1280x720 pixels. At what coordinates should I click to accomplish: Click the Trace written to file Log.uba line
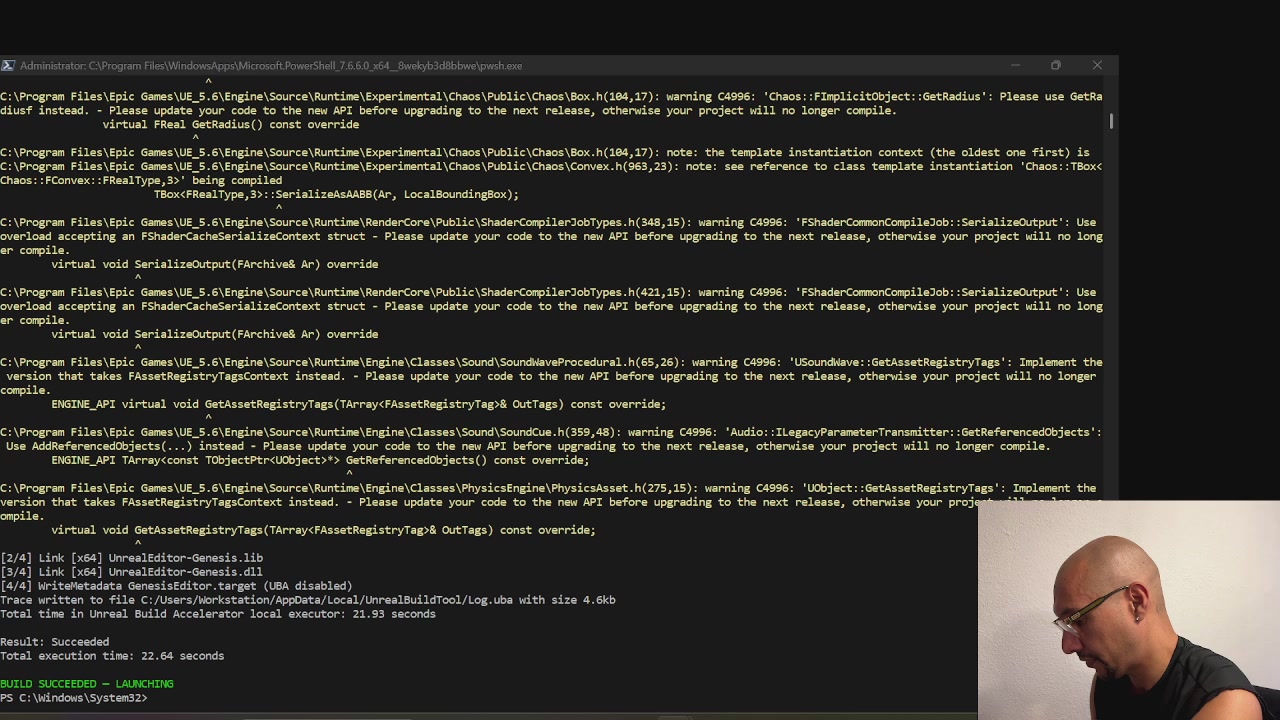tap(308, 600)
